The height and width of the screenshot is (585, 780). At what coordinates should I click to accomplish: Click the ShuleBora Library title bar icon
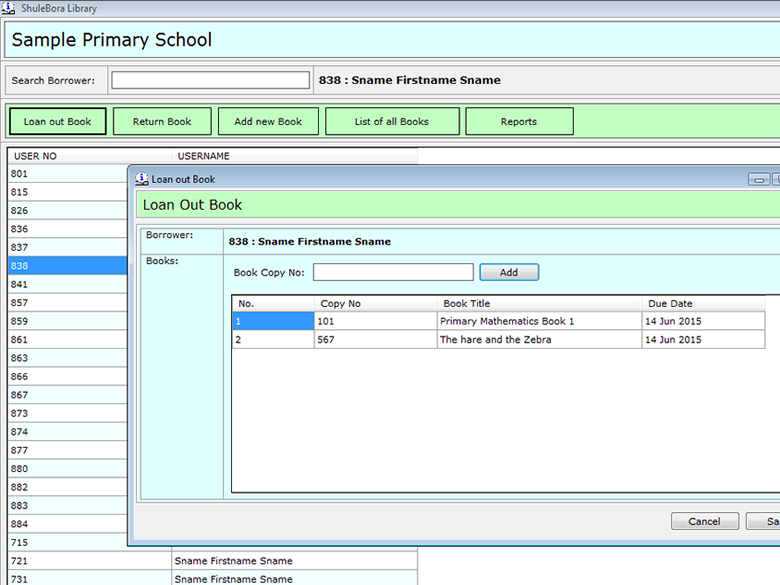(10, 8)
